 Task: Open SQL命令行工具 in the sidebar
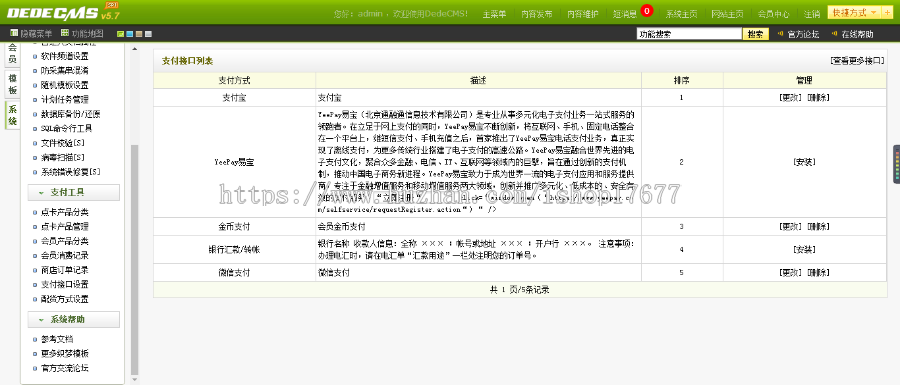66,129
